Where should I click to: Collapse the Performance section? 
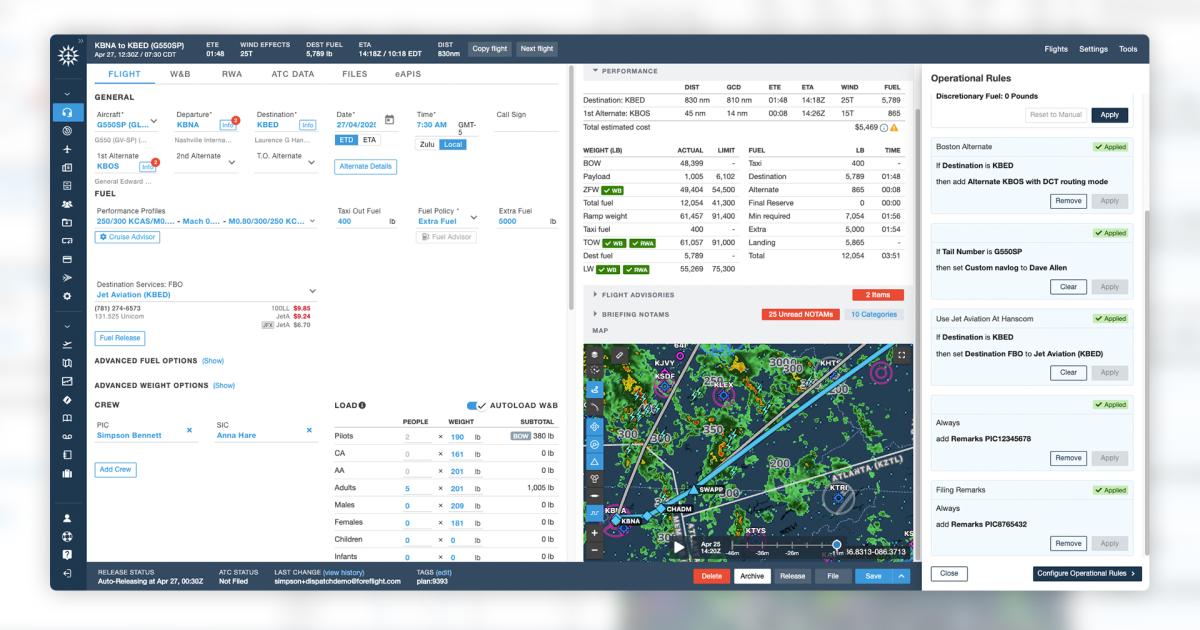pyautogui.click(x=596, y=71)
